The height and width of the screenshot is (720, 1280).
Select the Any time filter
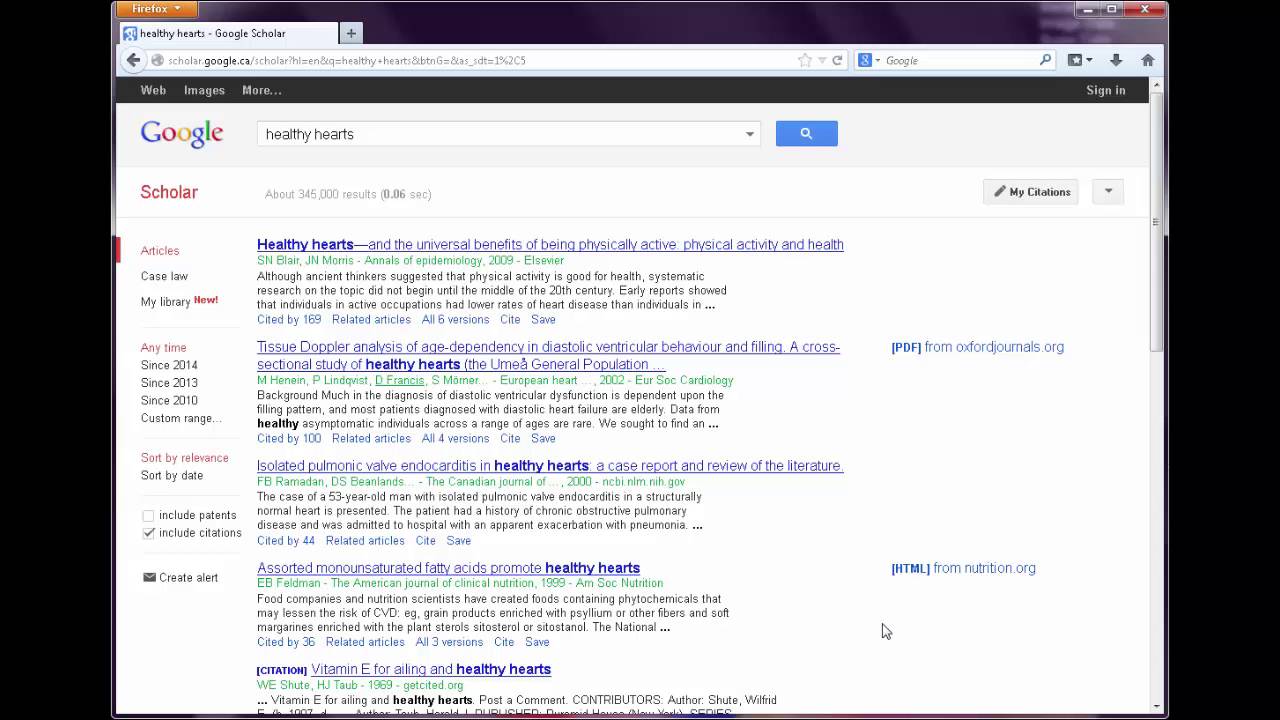click(x=163, y=348)
